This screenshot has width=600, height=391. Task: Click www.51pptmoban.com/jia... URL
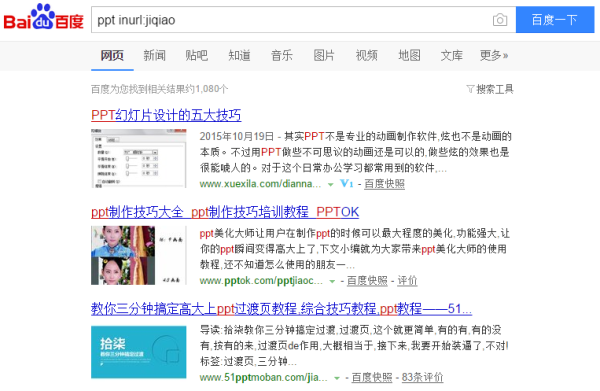point(263,378)
